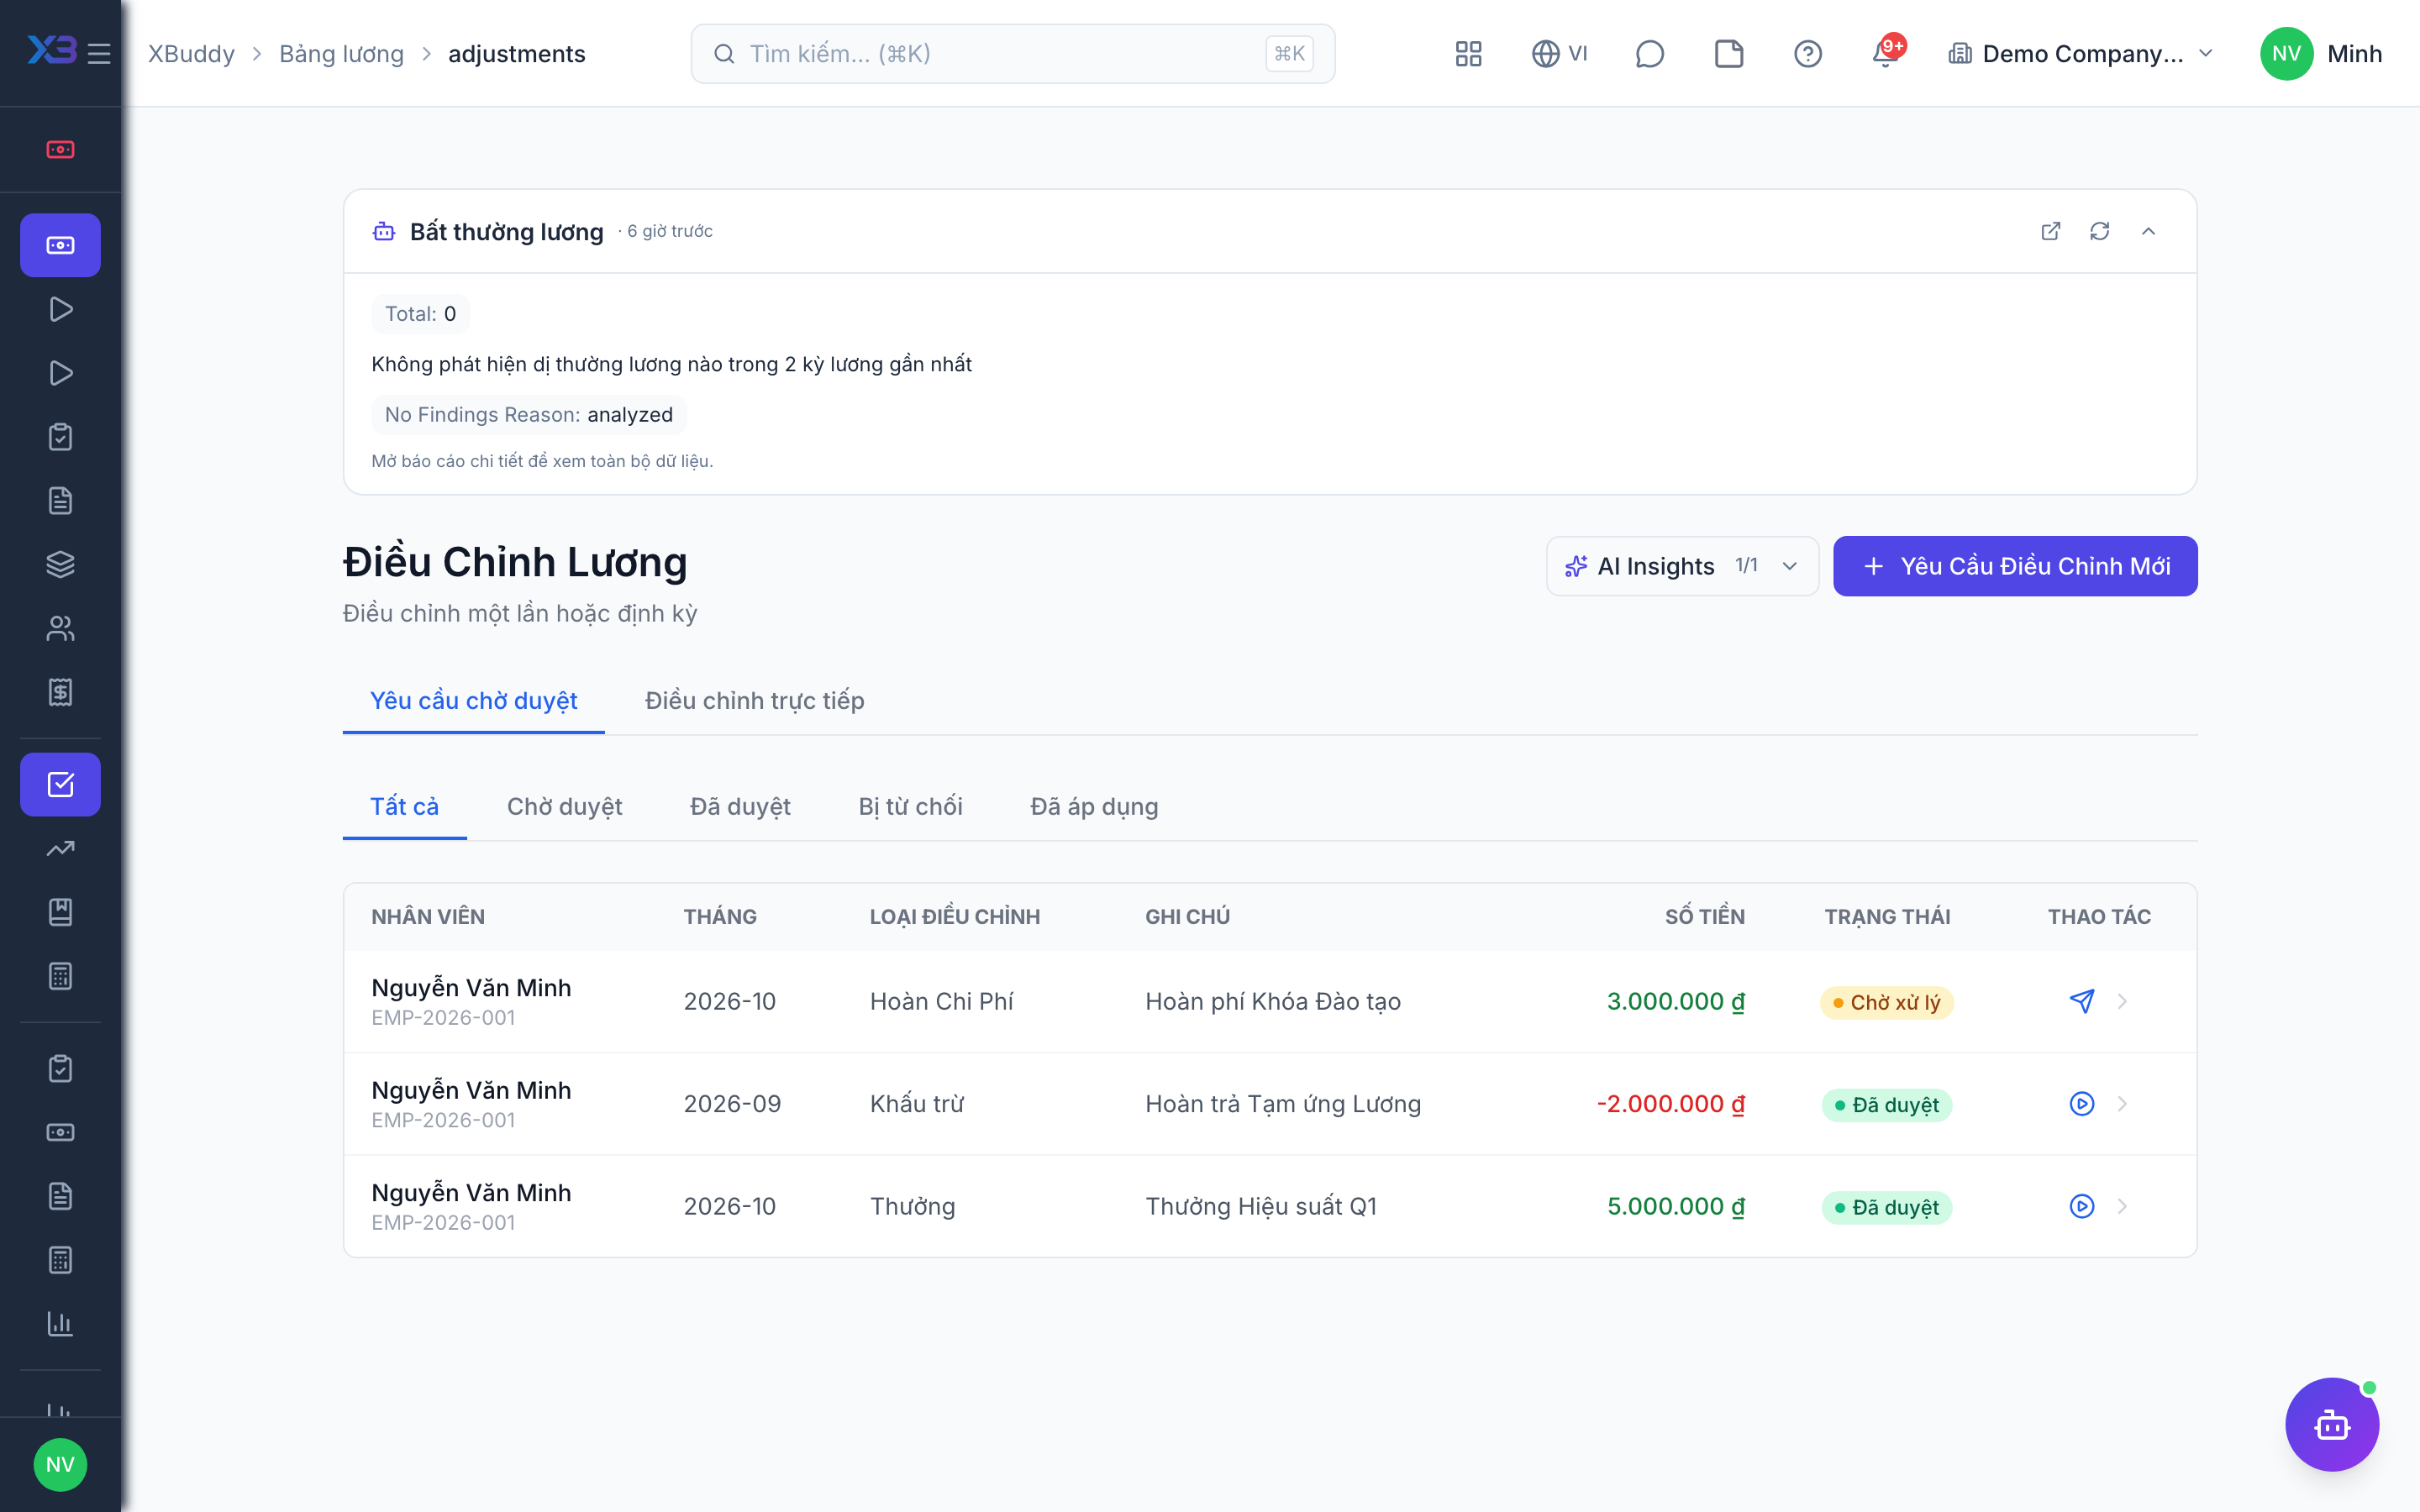Open the Demo Company selector dropdown
2420x1512 pixels.
click(2080, 53)
